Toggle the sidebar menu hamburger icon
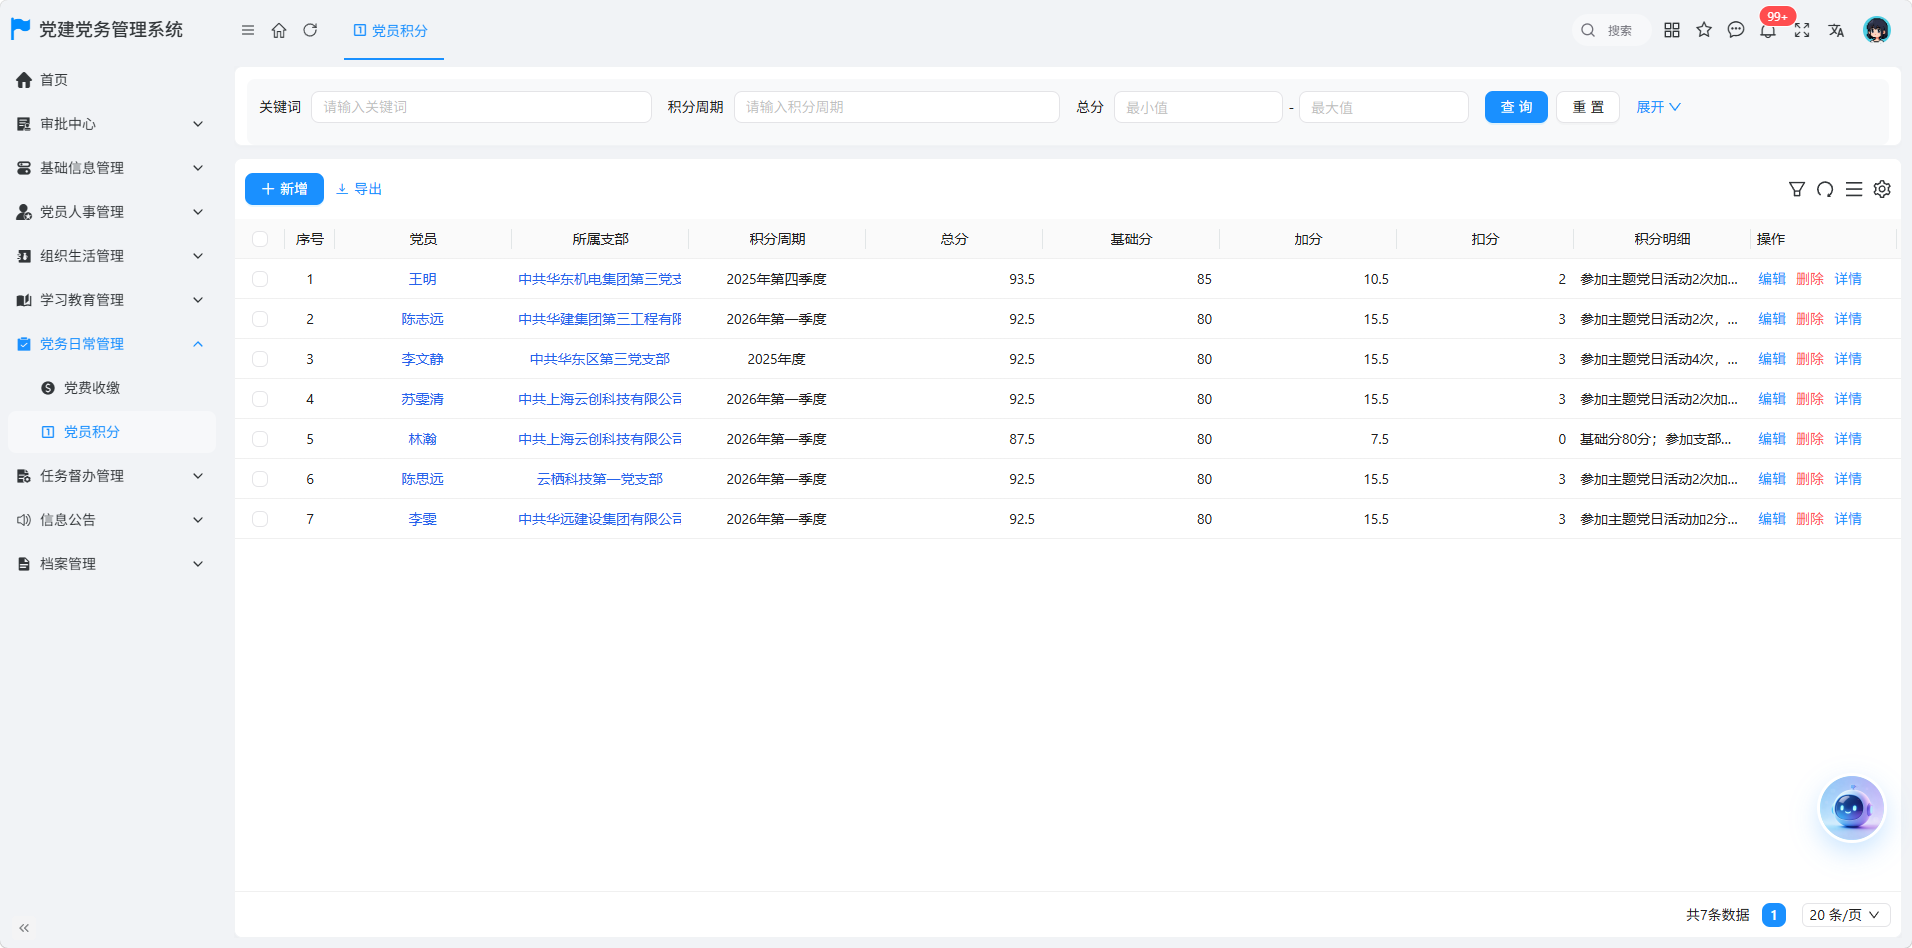 248,30
